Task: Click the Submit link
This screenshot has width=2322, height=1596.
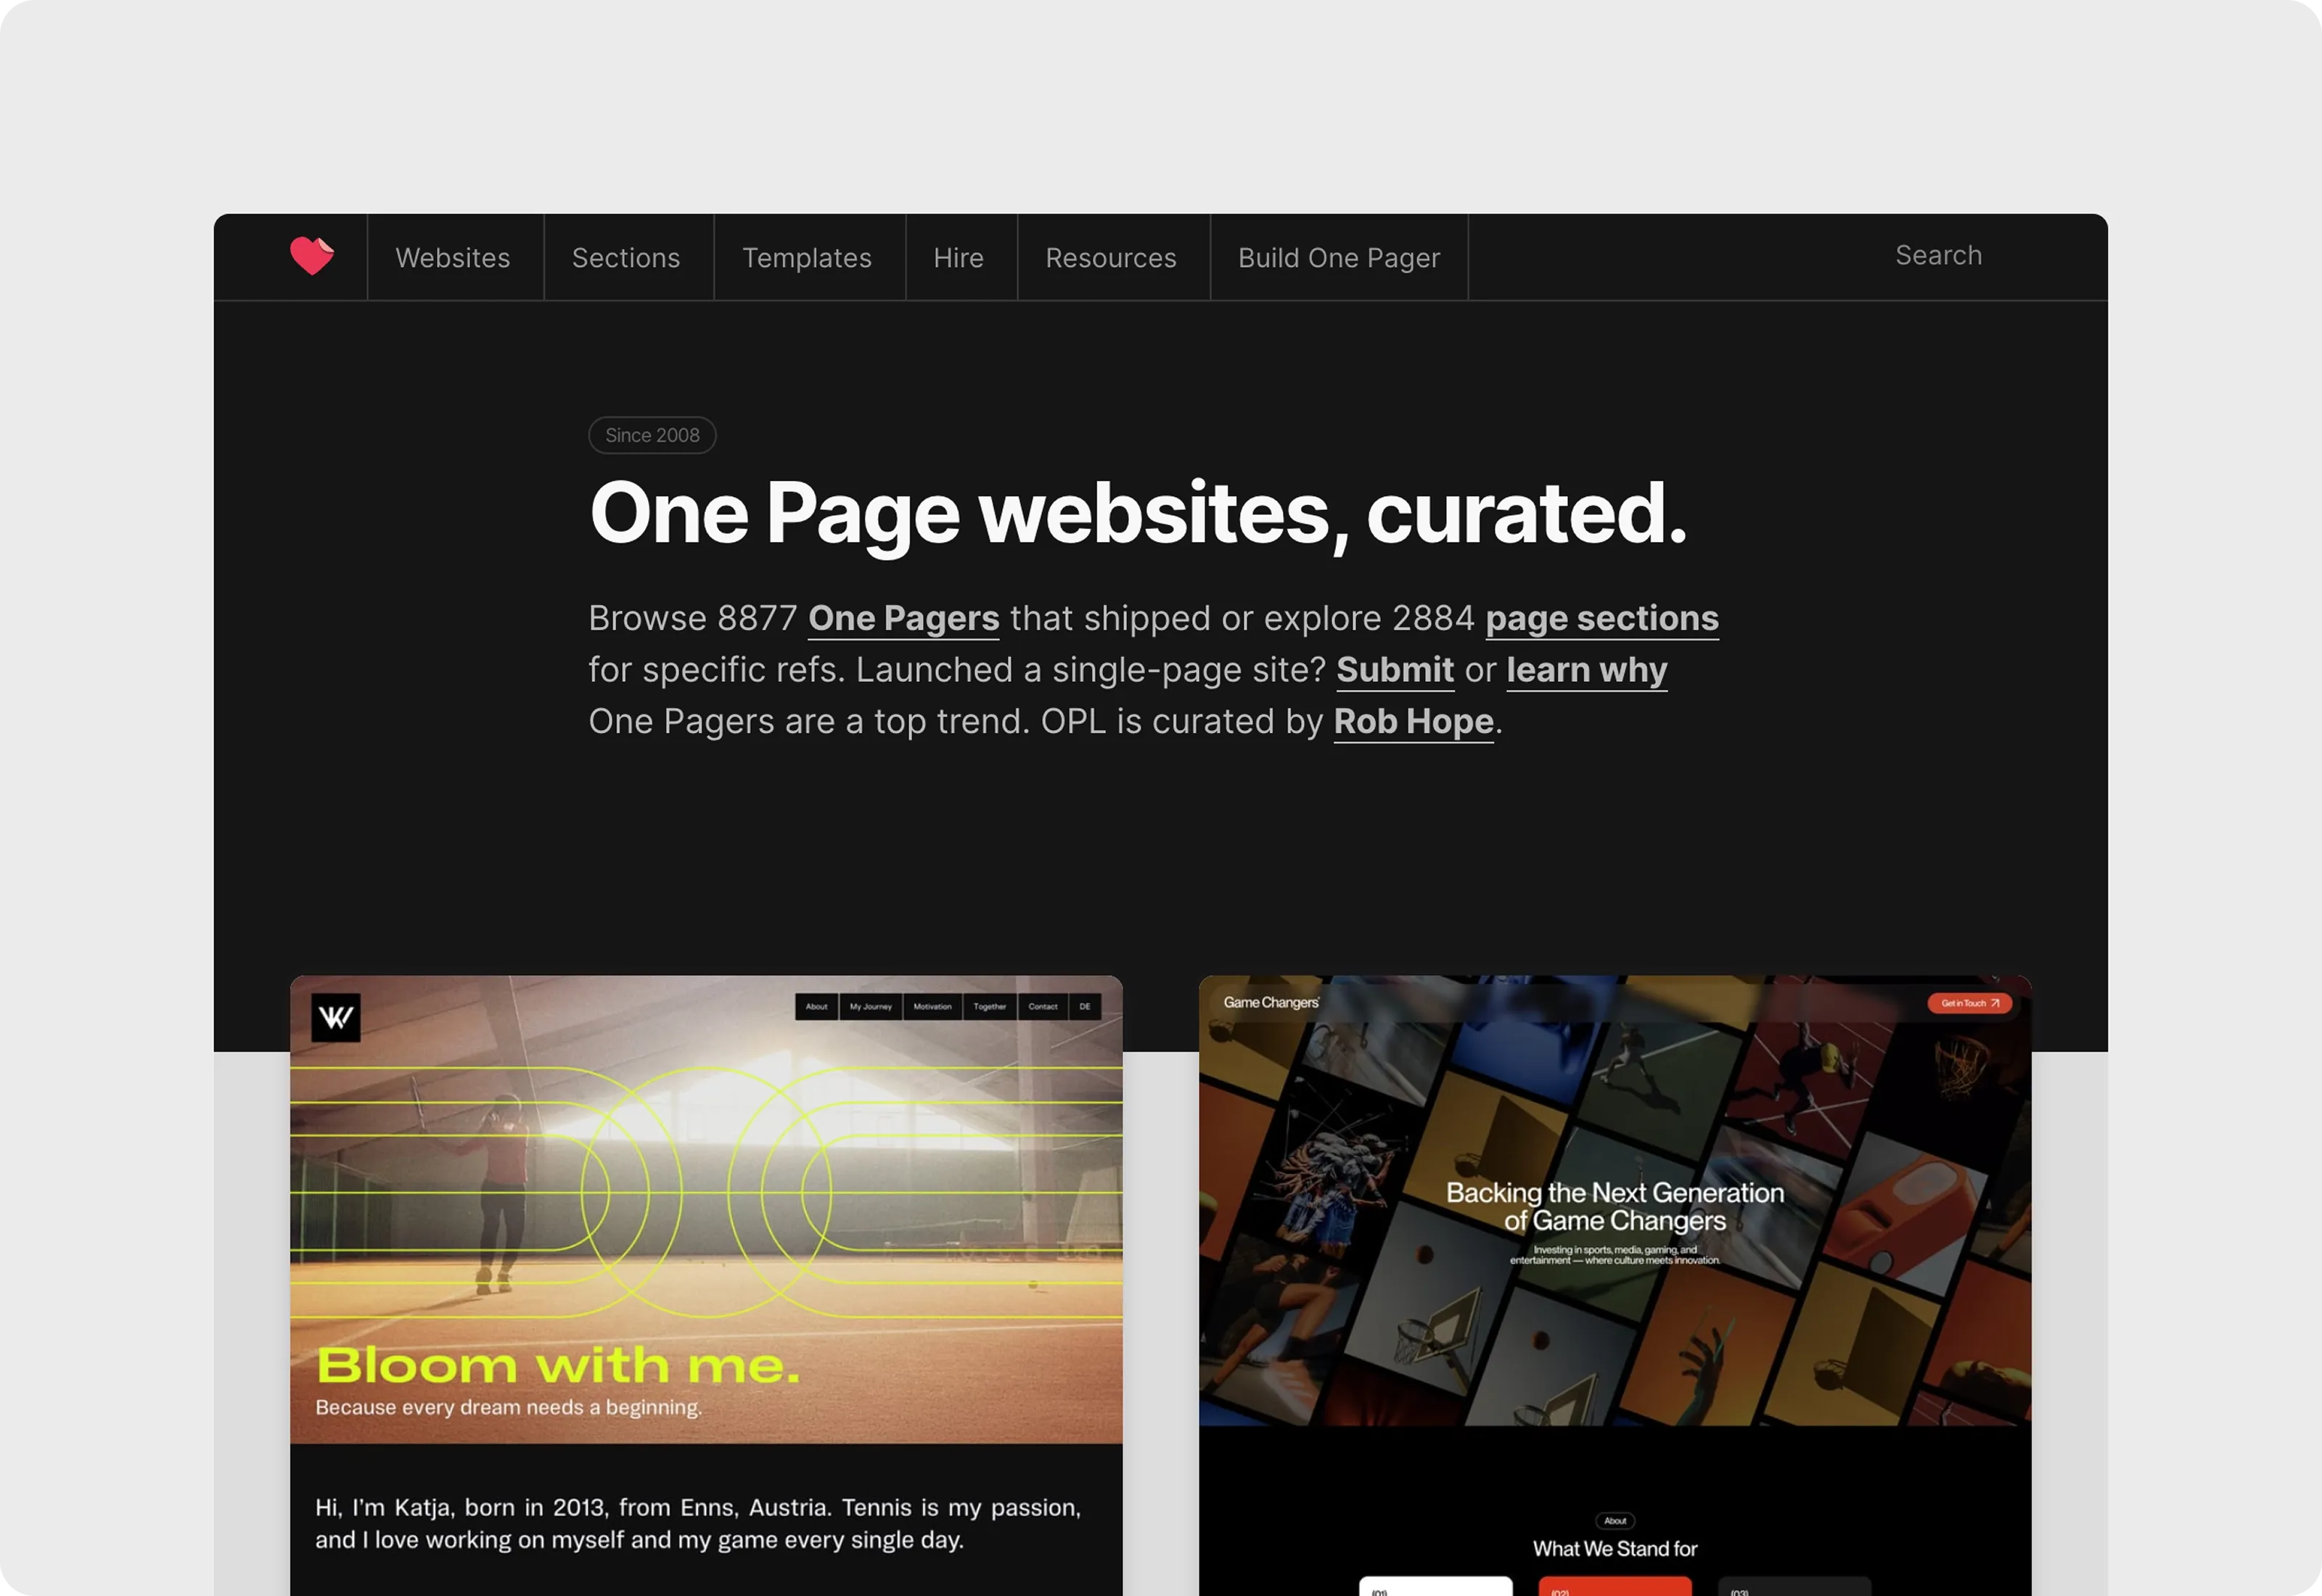Action: (x=1395, y=670)
